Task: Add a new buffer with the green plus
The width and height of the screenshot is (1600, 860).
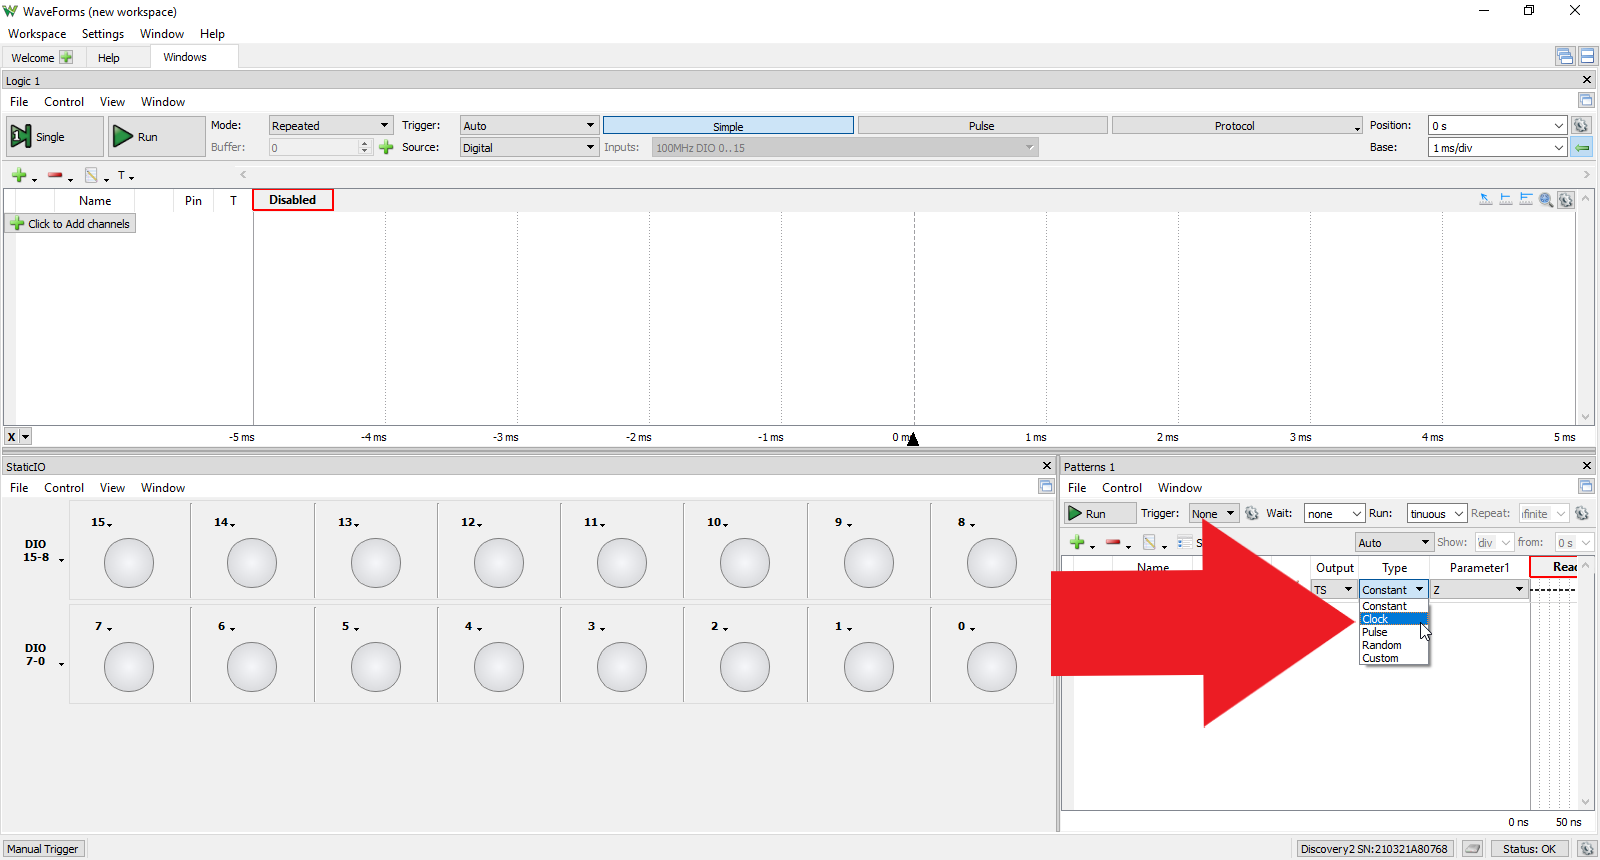Action: point(386,148)
